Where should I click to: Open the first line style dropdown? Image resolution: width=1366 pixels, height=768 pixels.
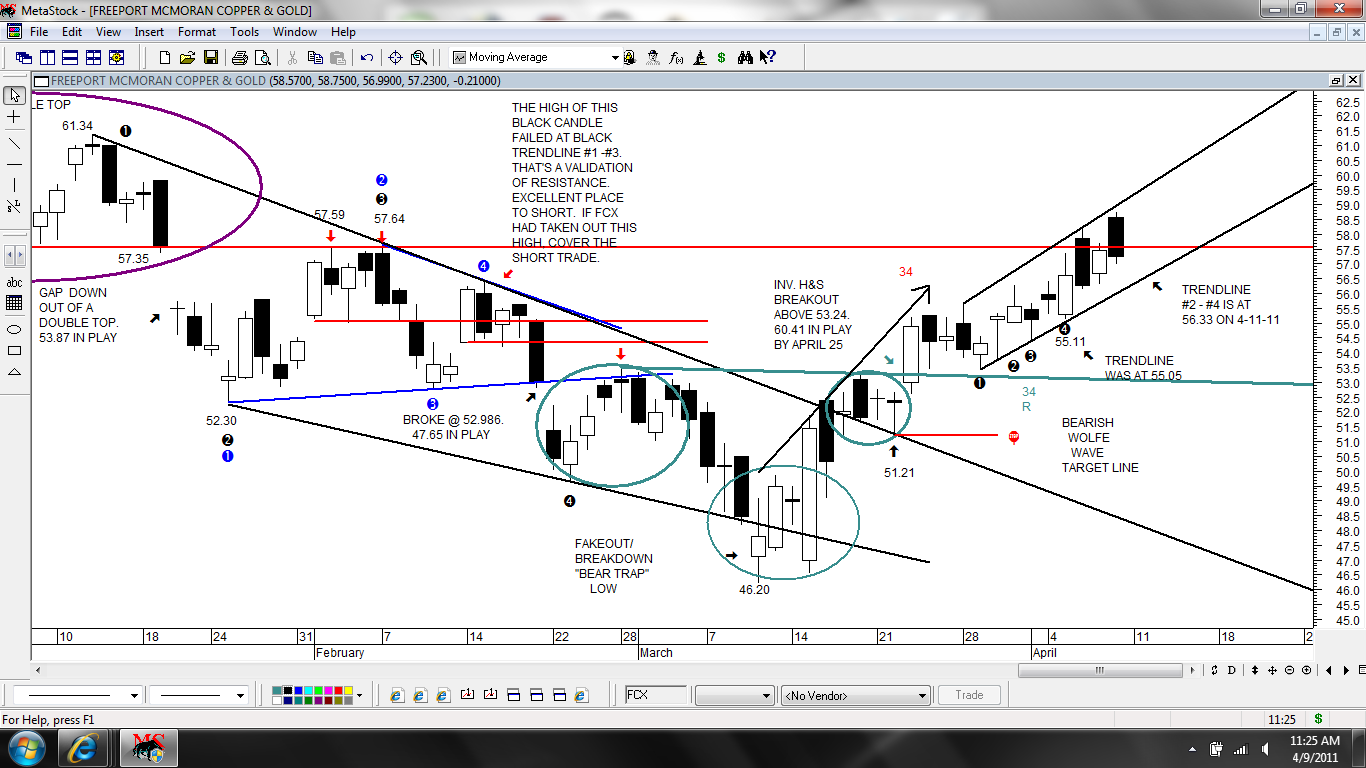pos(134,695)
